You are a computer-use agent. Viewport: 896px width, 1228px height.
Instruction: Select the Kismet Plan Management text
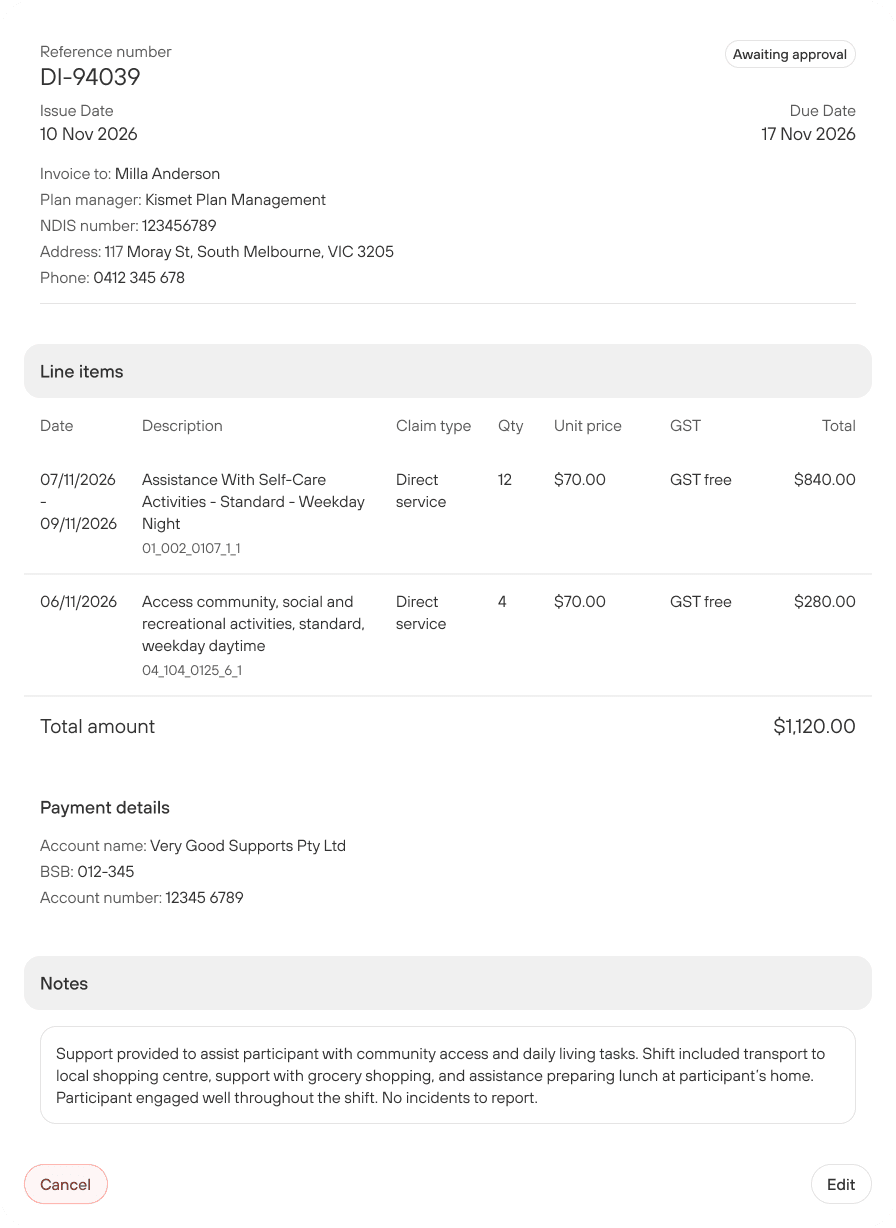[235, 199]
